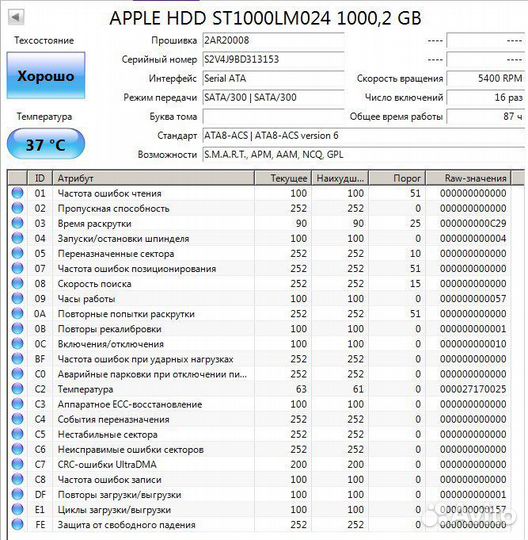Viewport: 528px width, 540px height.
Task: Click the Интерфейс field Serial ATA
Action: [x=273, y=78]
